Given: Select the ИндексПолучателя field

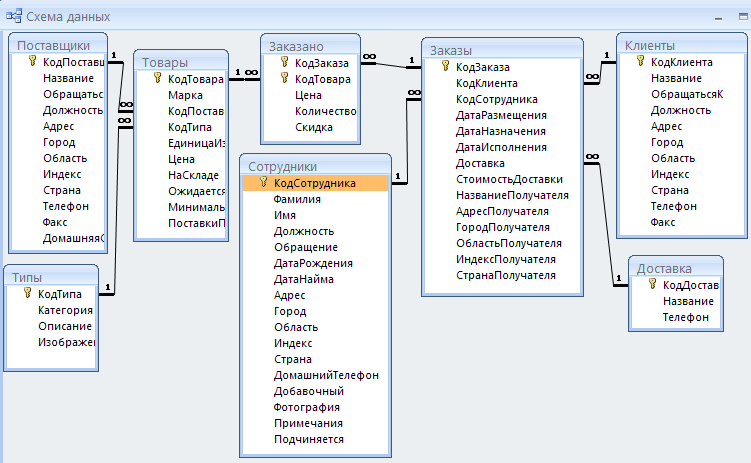Looking at the screenshot, I should tap(506, 260).
